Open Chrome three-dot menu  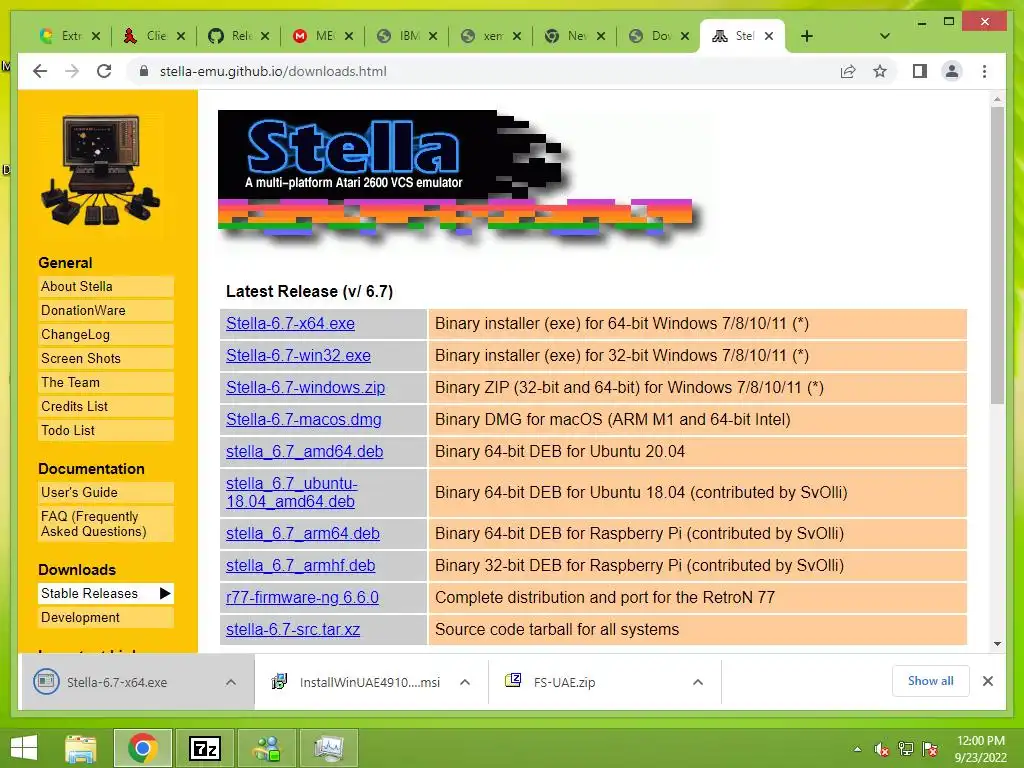[x=984, y=71]
